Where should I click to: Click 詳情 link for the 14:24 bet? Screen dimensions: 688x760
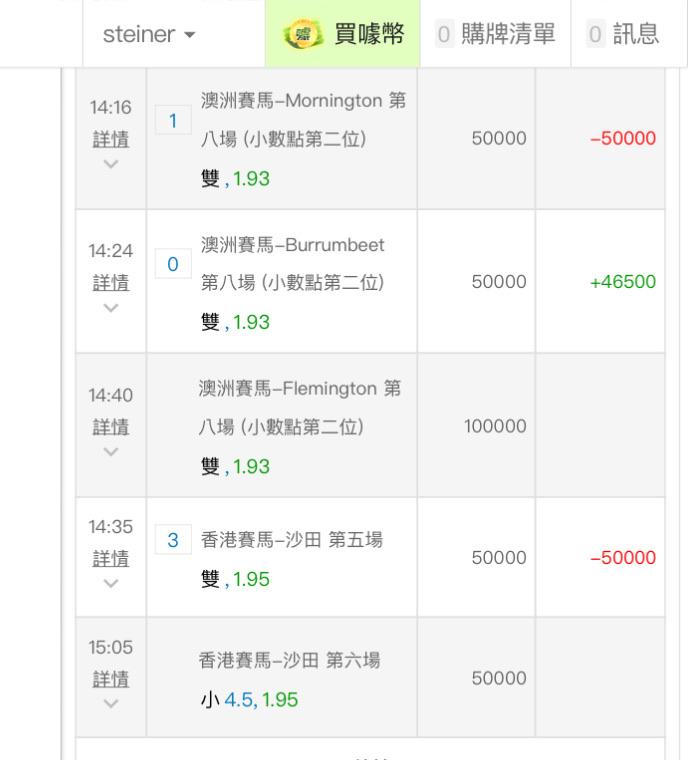pos(111,283)
